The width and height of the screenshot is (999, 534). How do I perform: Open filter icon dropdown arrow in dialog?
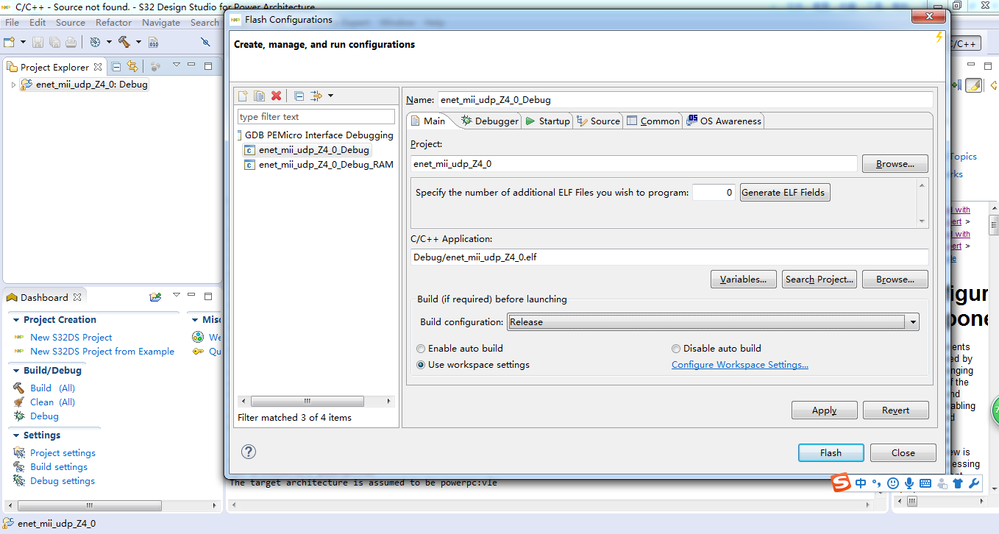(x=330, y=96)
